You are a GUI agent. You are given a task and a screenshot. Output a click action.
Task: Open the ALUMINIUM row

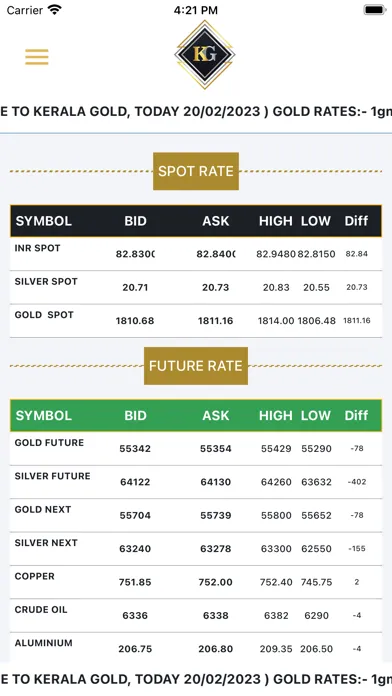(196, 648)
